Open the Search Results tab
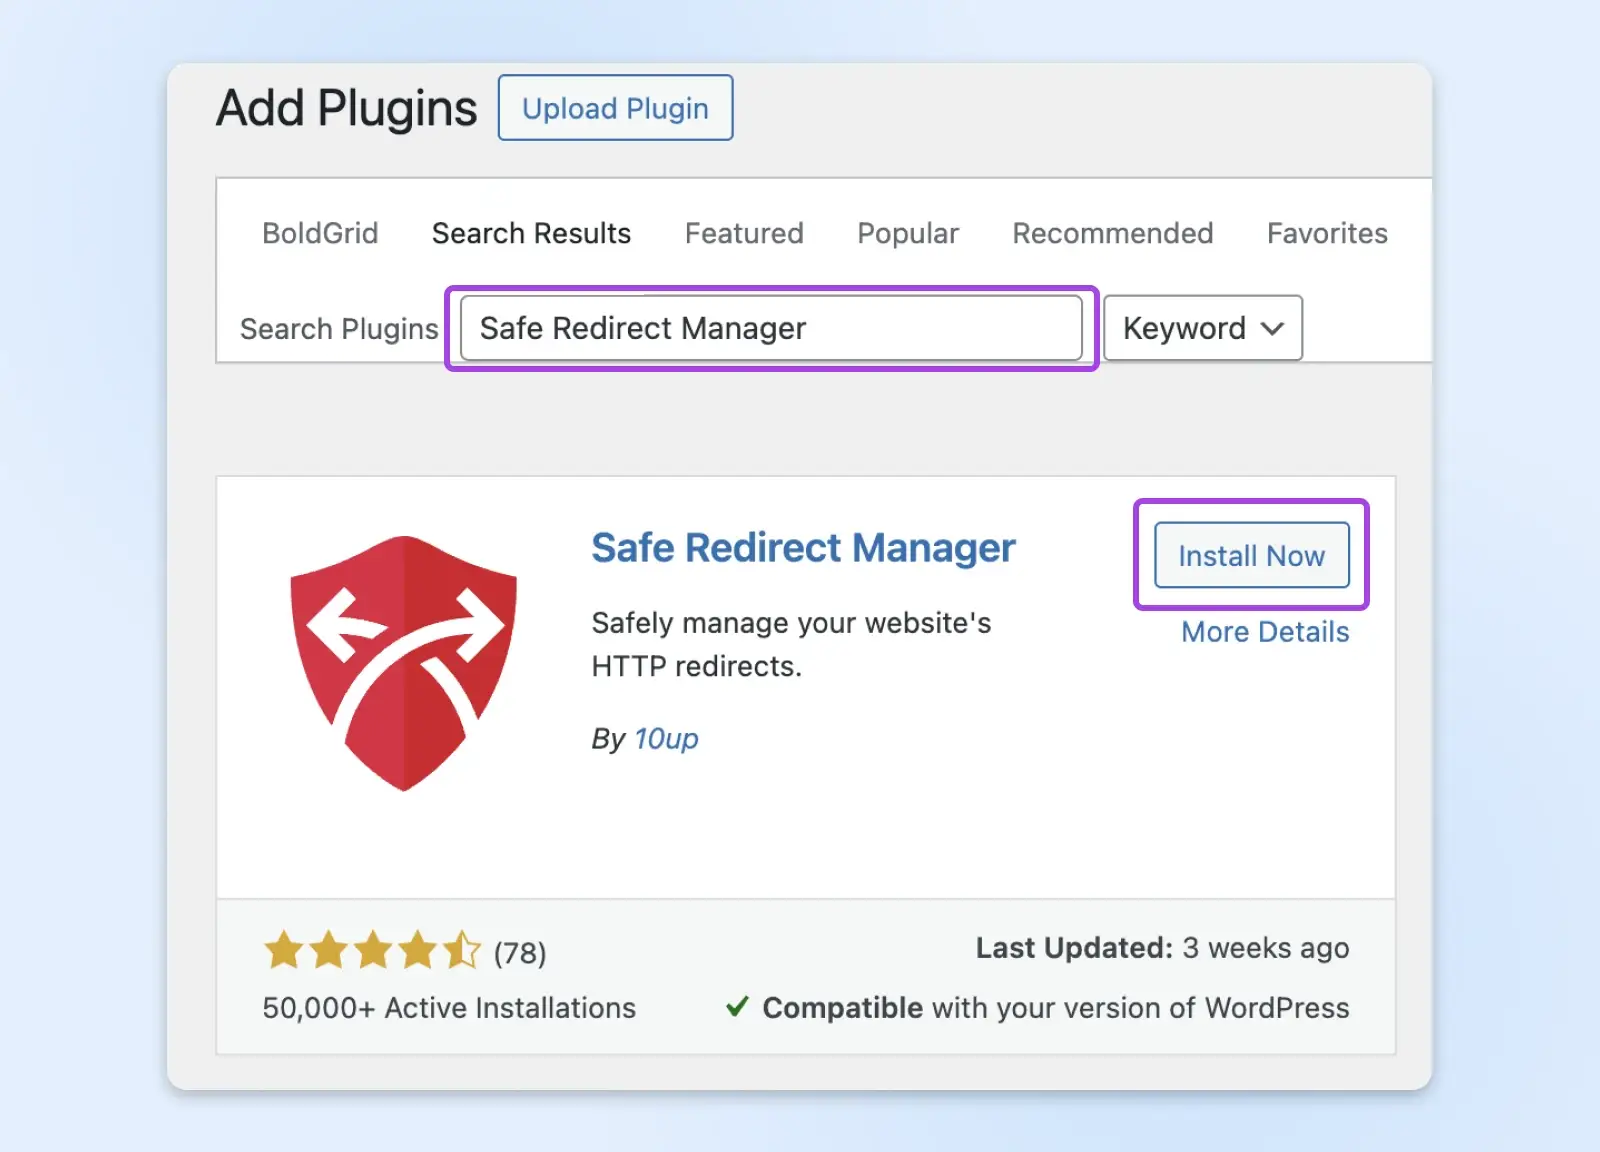 (x=531, y=233)
